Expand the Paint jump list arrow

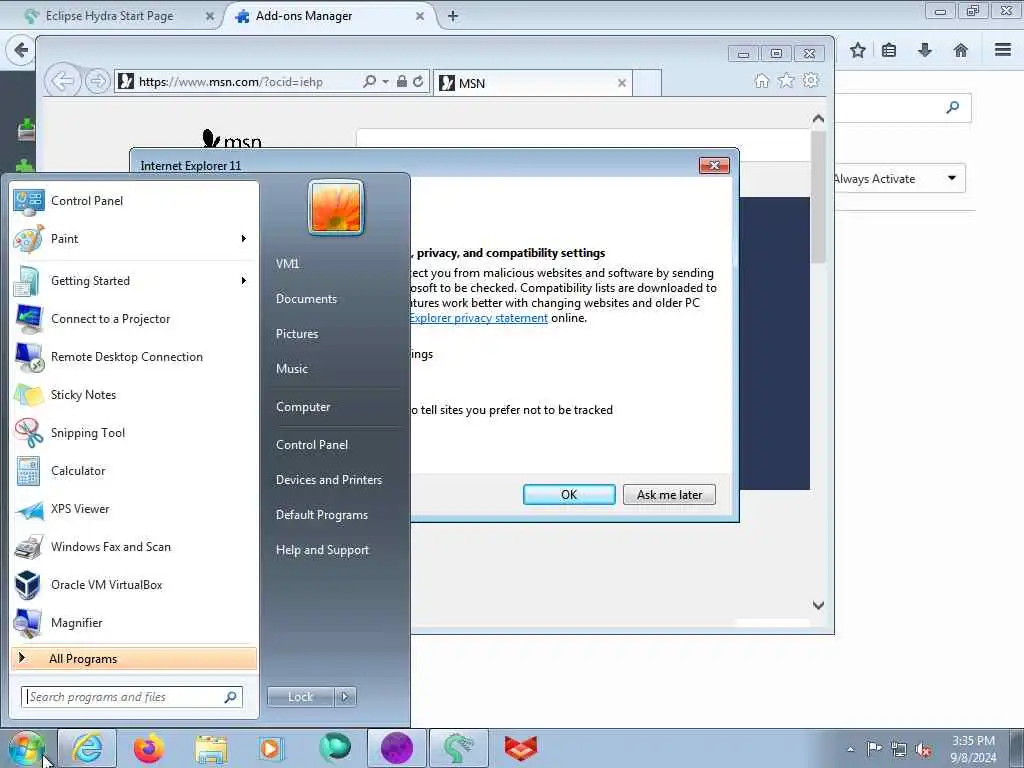pos(244,239)
